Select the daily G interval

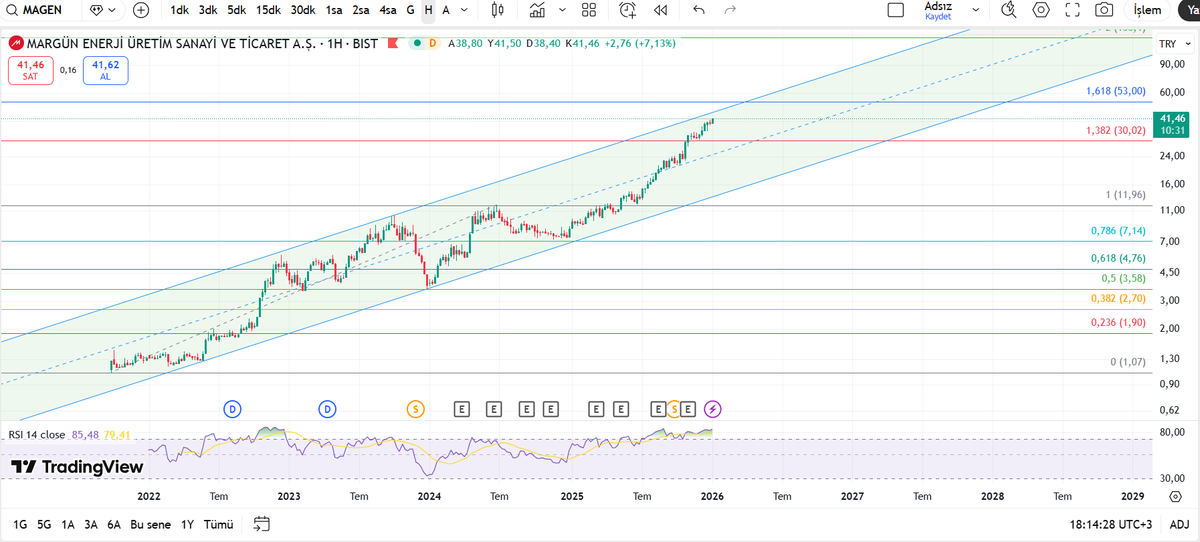[410, 10]
